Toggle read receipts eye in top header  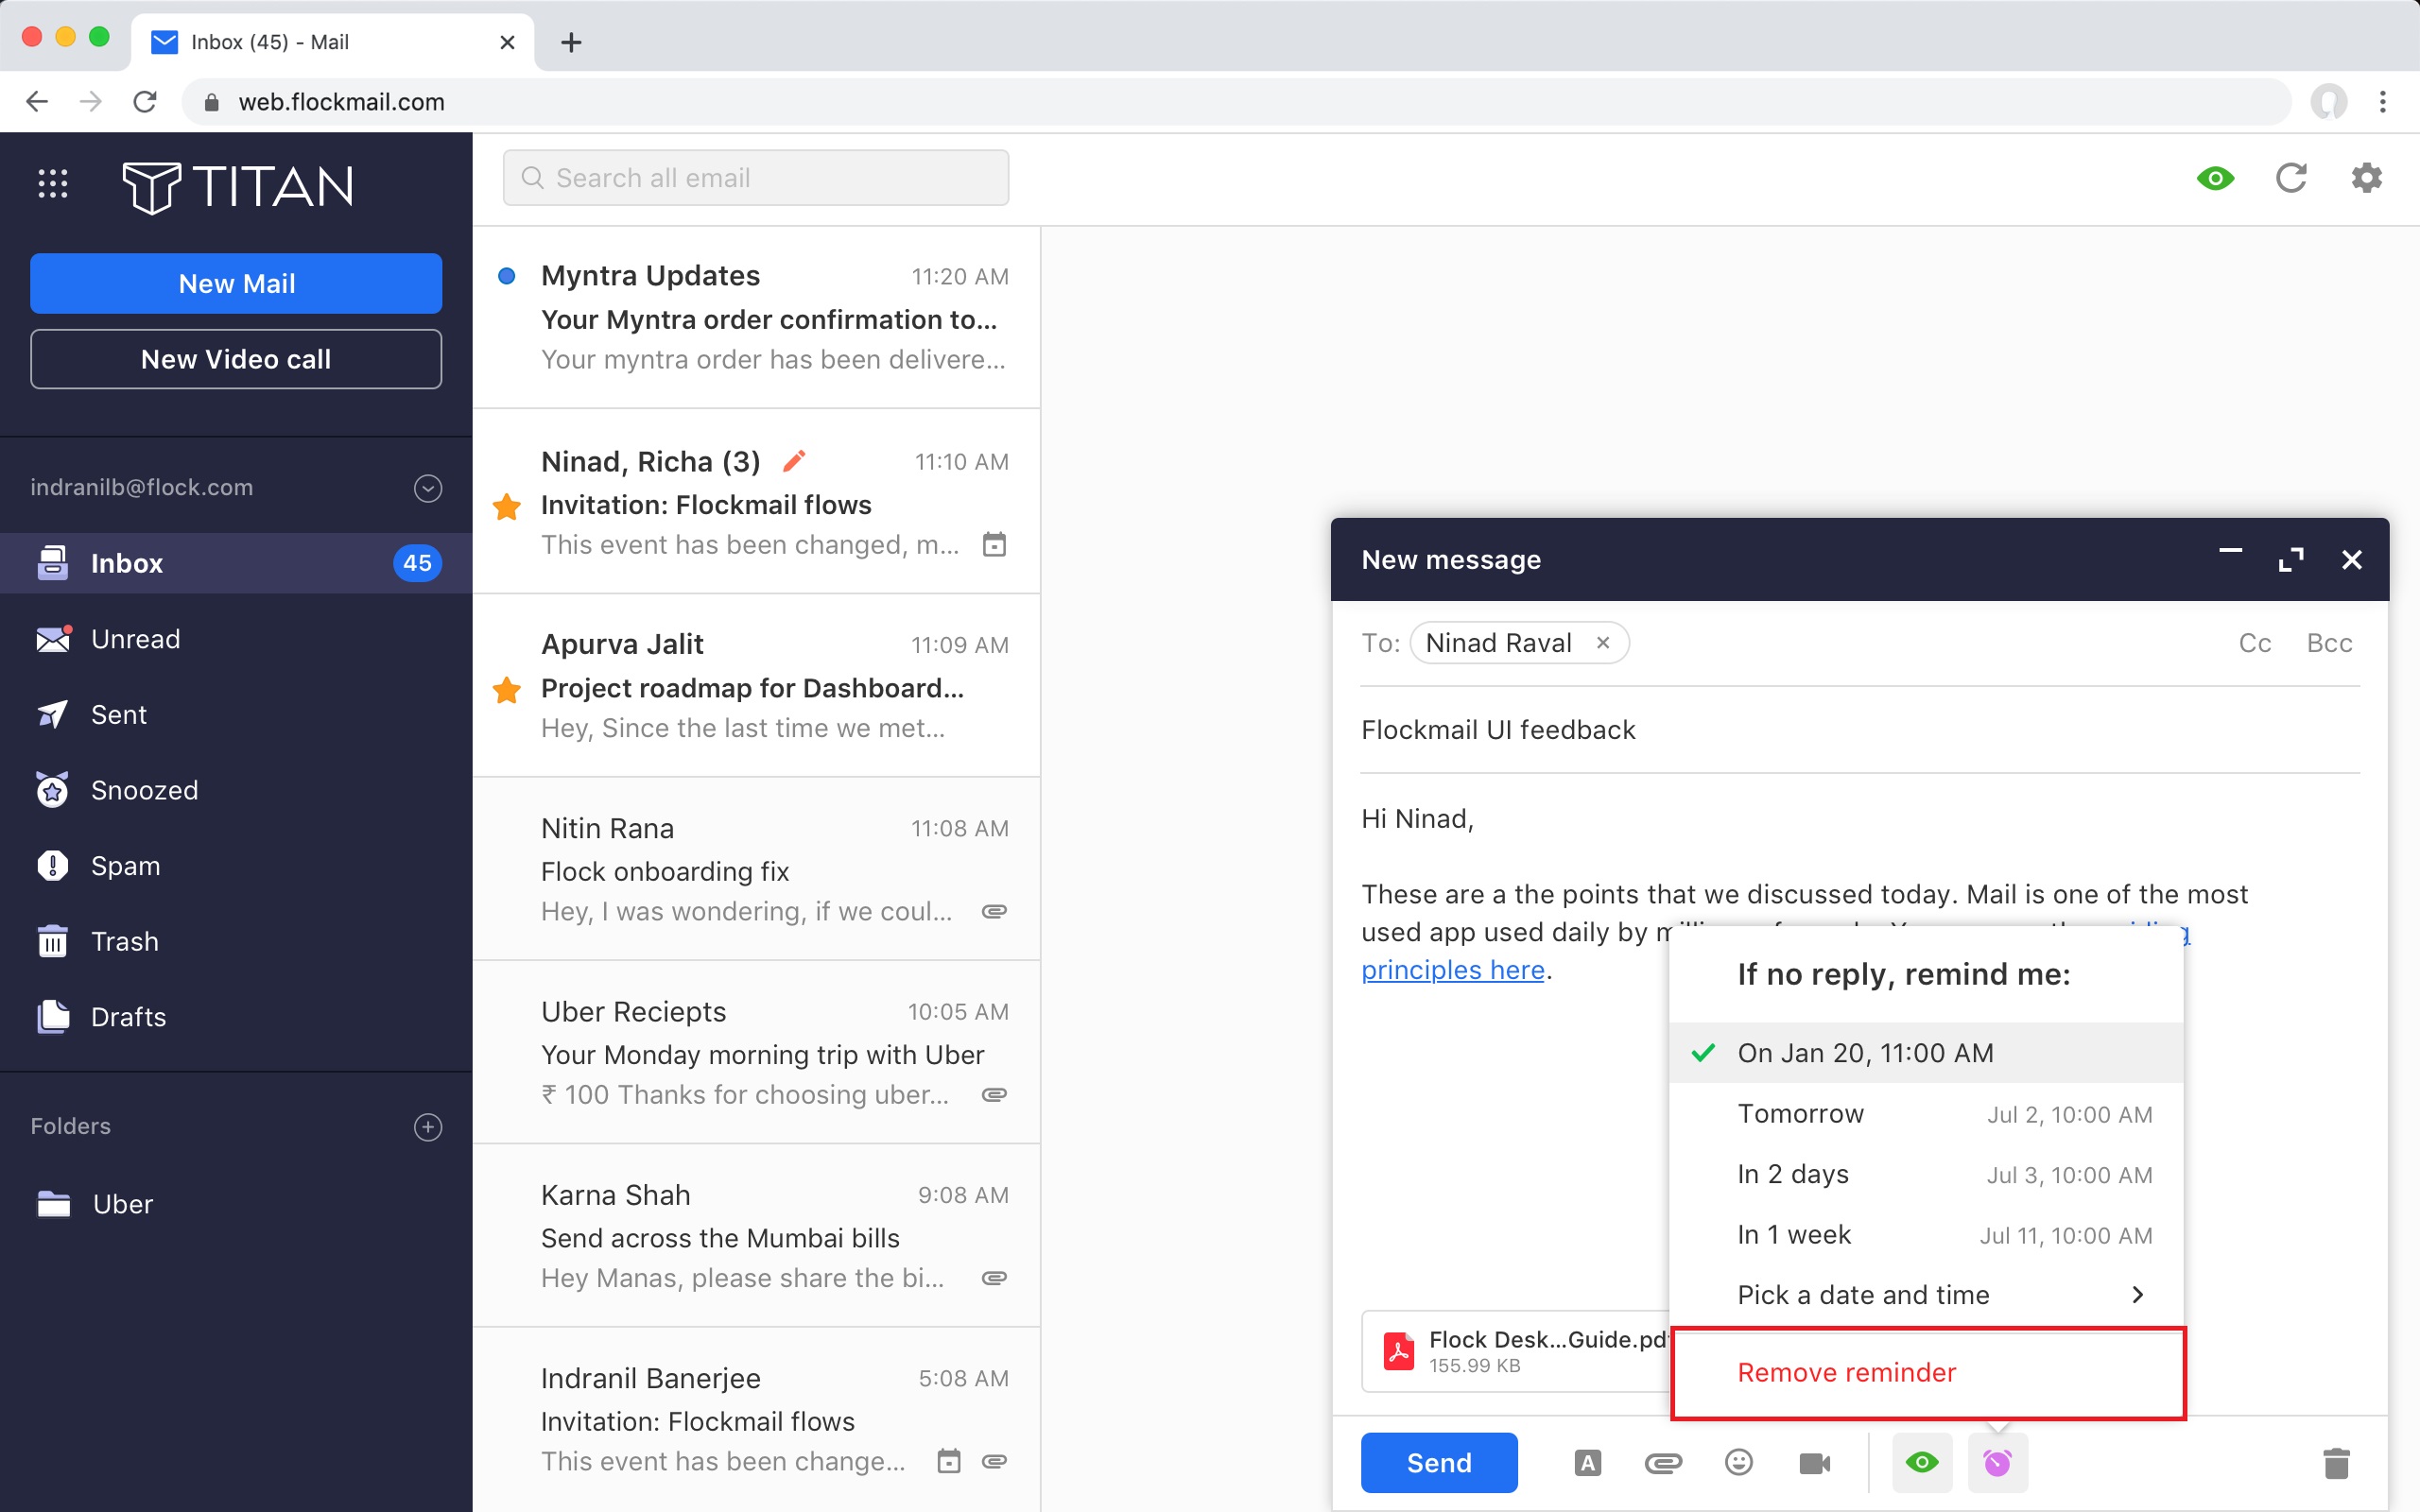click(2215, 178)
